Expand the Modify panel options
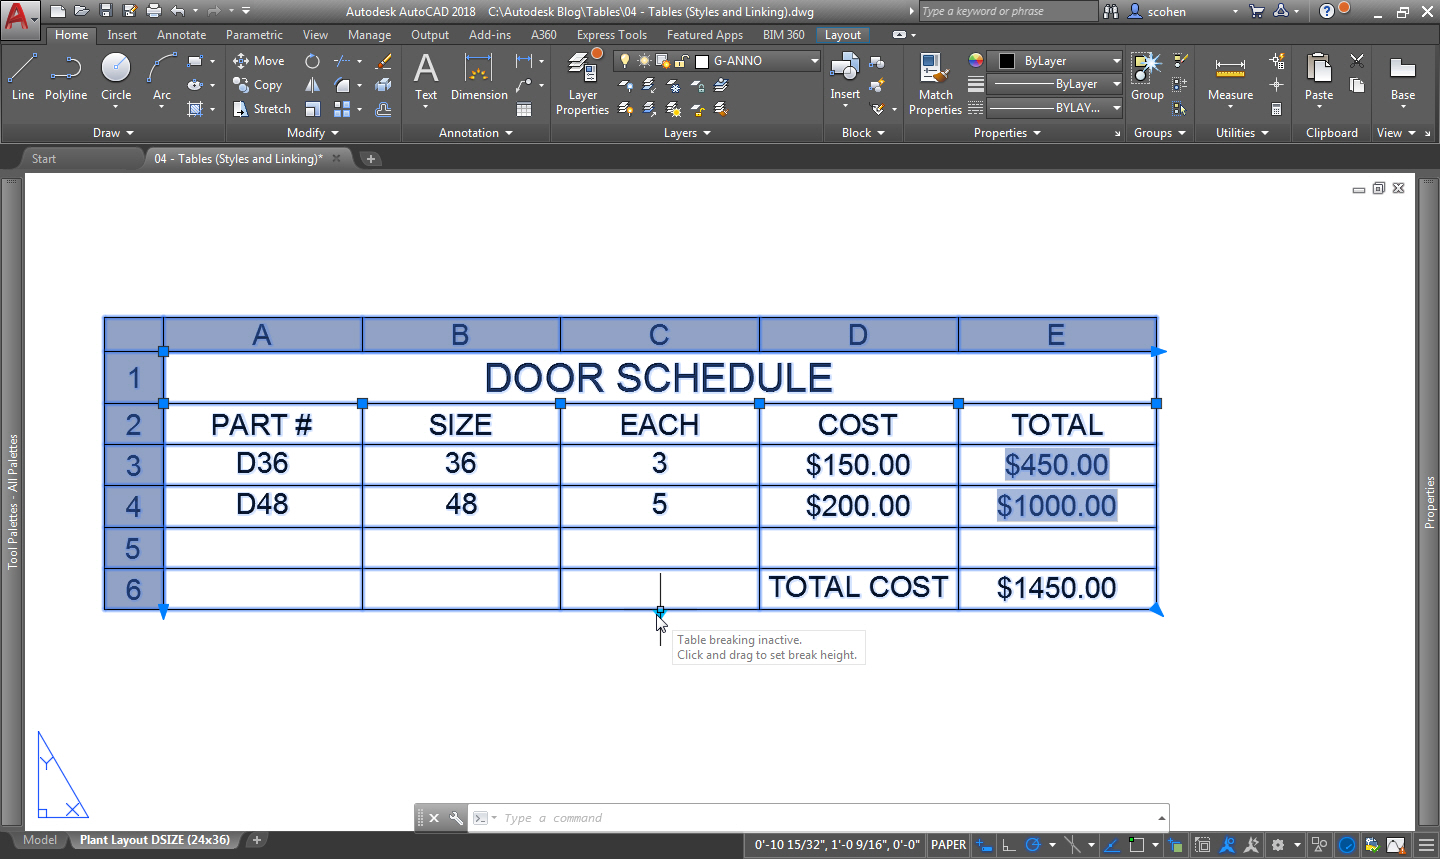 [x=335, y=132]
